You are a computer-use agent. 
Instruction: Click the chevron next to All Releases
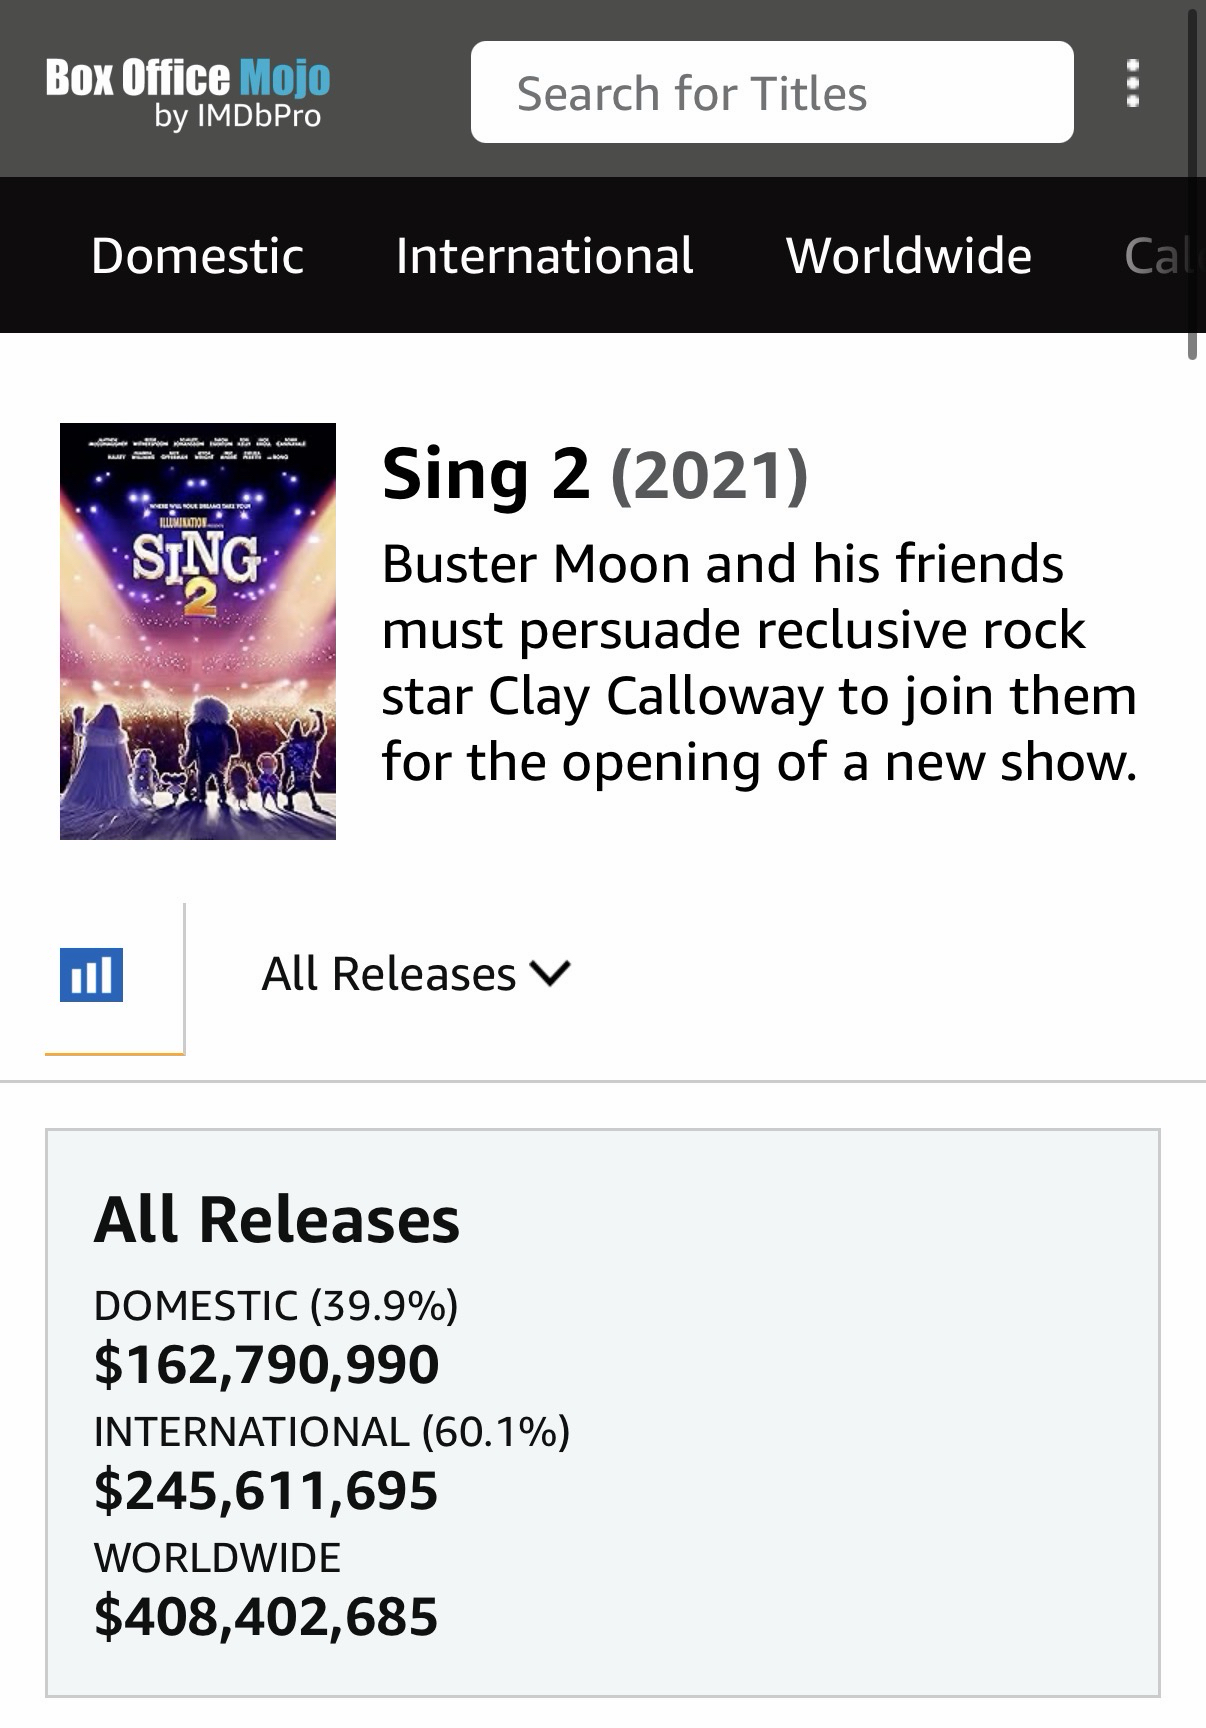550,973
